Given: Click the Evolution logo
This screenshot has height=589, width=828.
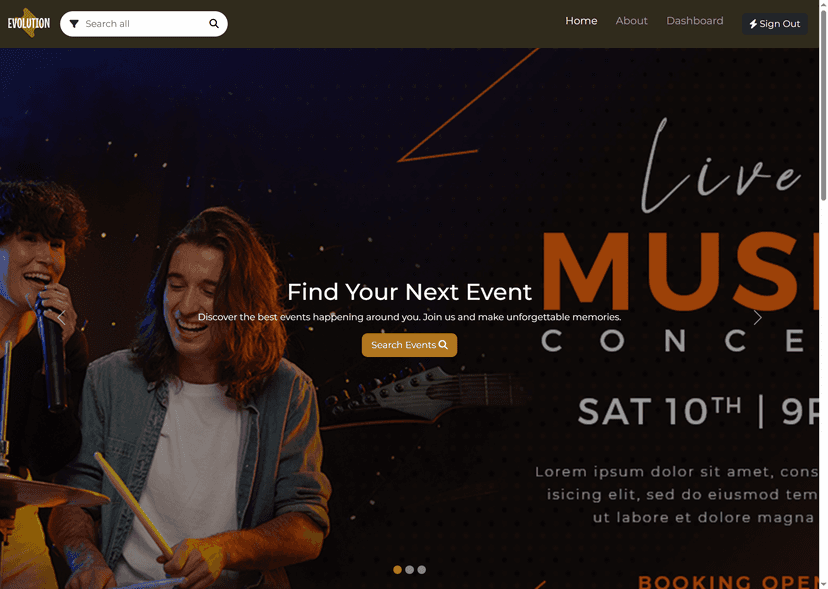Looking at the screenshot, I should [29, 23].
